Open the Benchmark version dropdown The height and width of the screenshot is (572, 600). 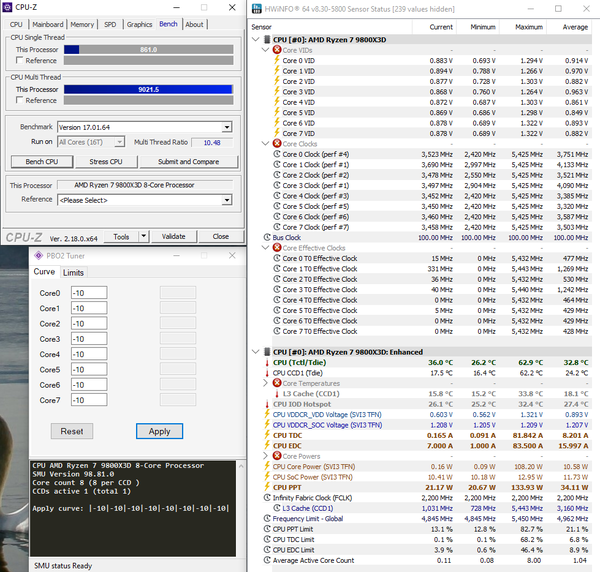pyautogui.click(x=227, y=127)
